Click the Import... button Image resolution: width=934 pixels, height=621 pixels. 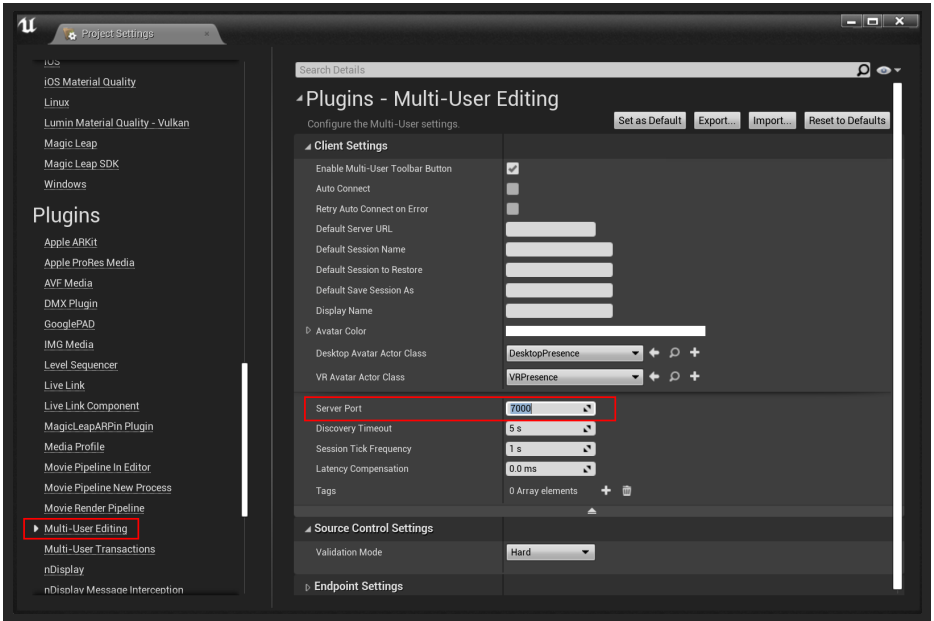click(x=772, y=120)
